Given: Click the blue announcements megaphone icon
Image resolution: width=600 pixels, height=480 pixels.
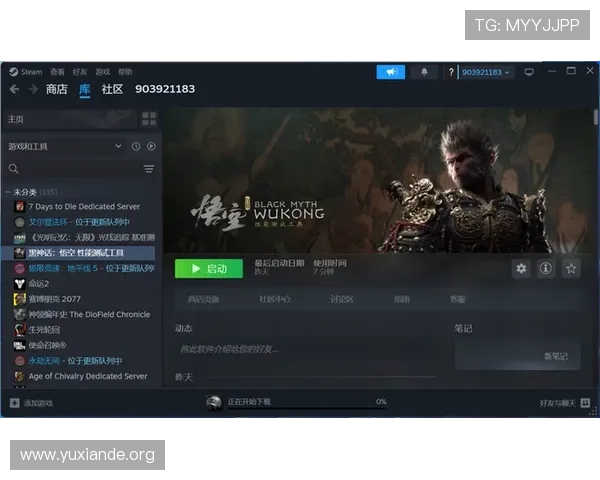Looking at the screenshot, I should [391, 72].
